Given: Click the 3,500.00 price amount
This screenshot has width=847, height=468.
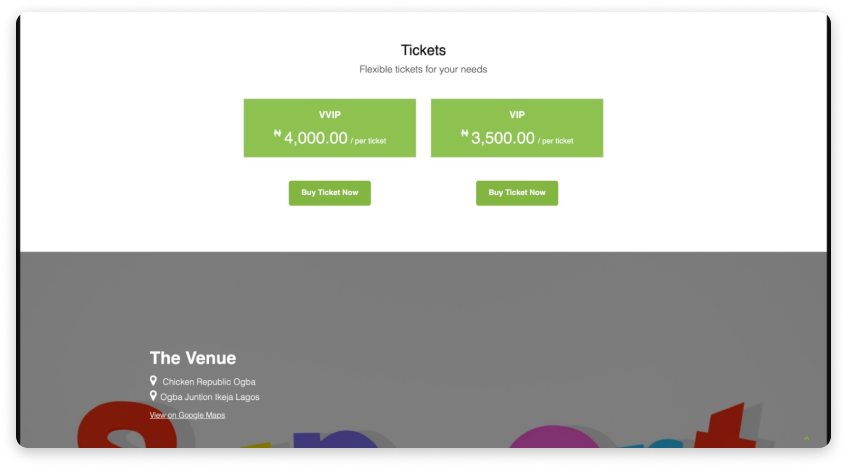Looking at the screenshot, I should click(502, 139).
